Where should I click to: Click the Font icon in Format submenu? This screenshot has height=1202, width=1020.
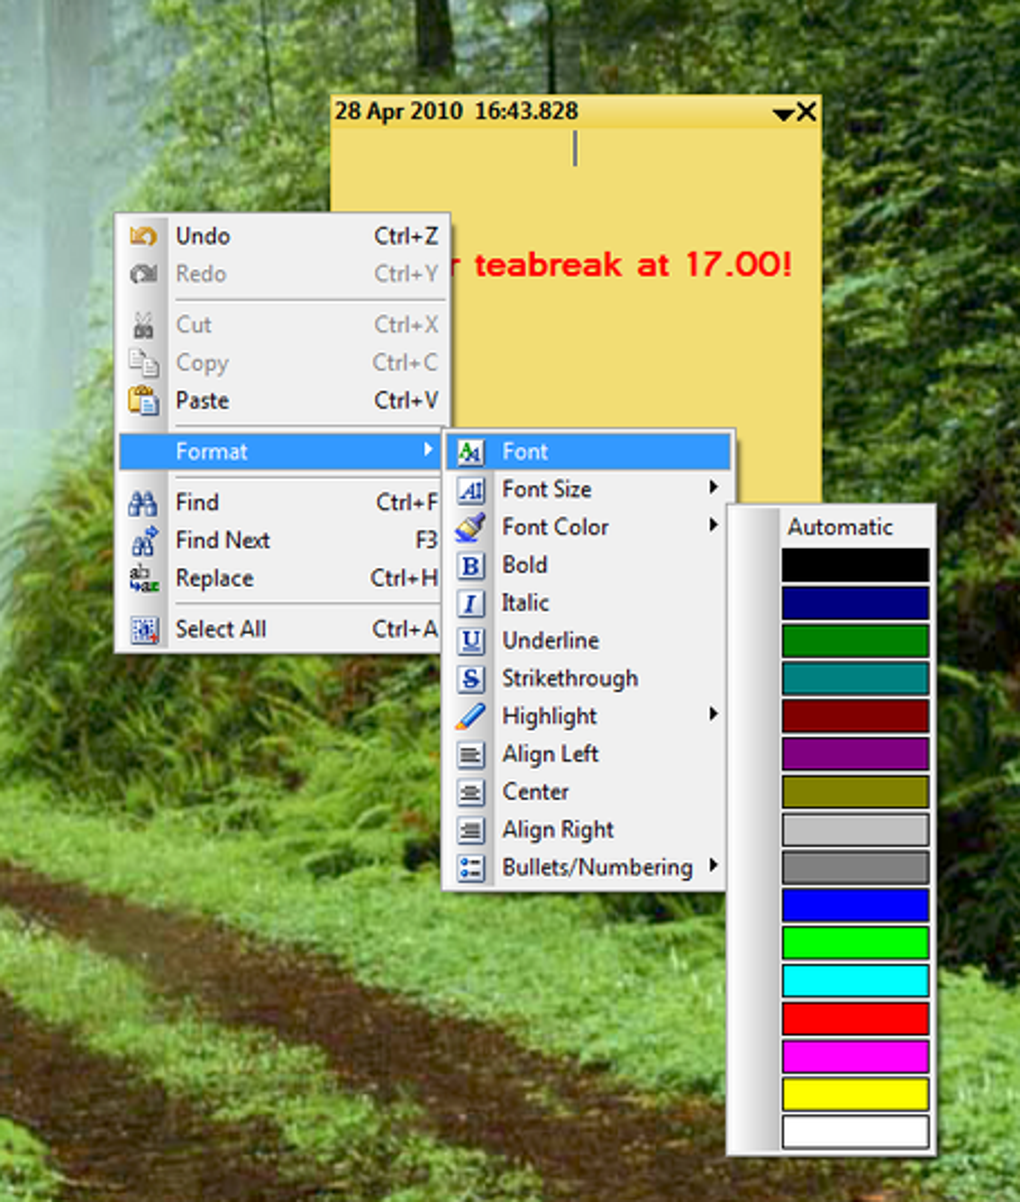point(470,452)
